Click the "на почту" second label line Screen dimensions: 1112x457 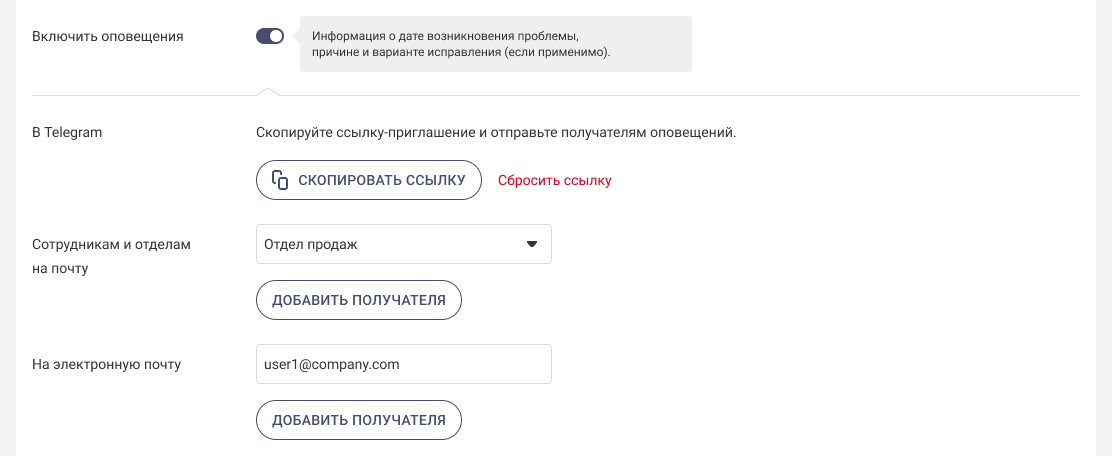point(60,269)
